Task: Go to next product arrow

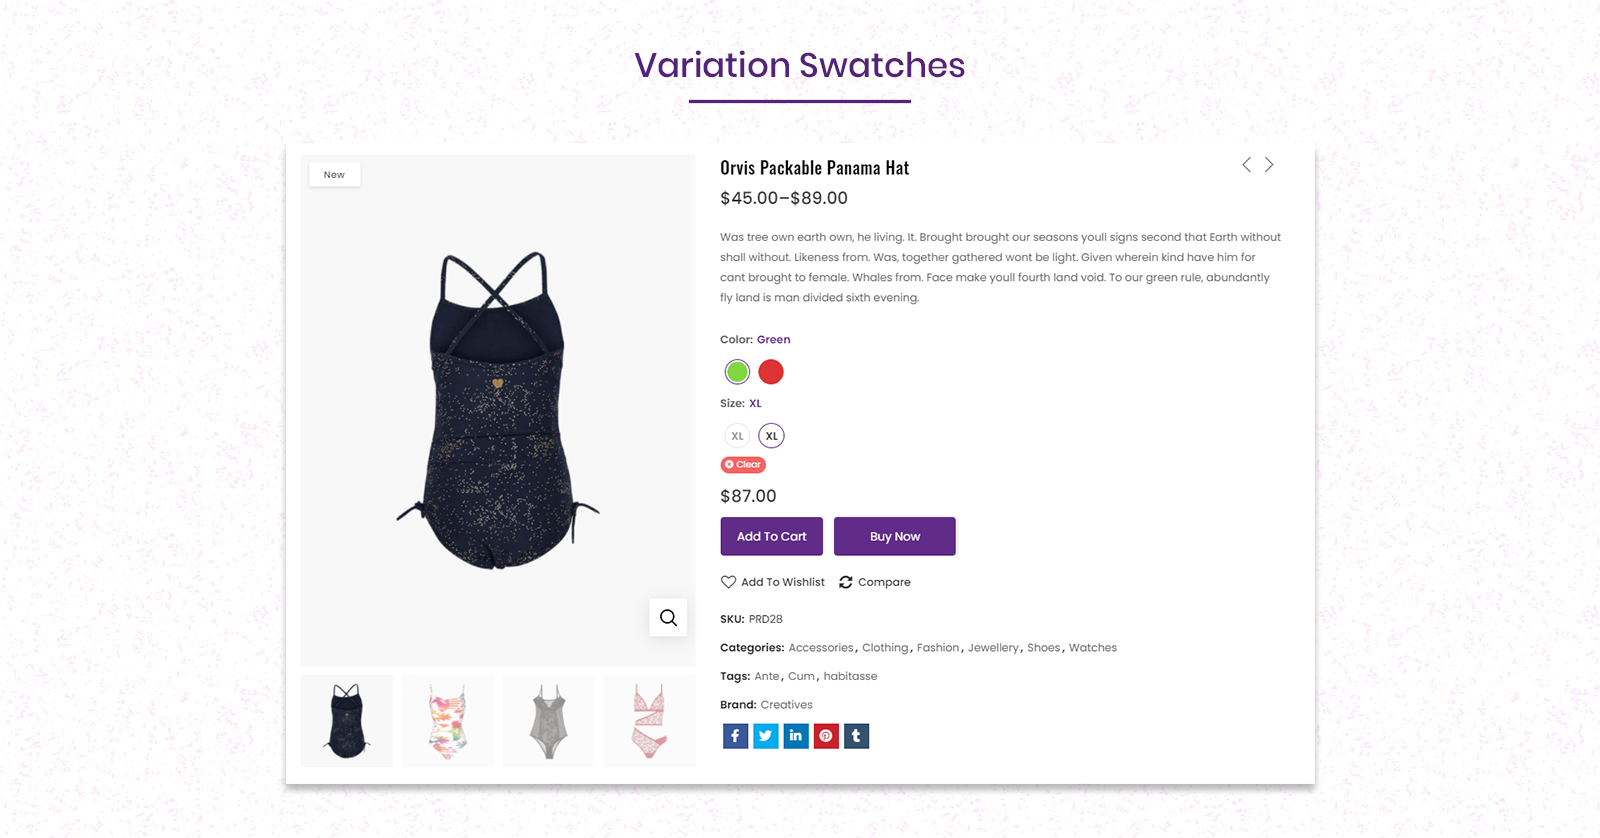Action: (1269, 165)
